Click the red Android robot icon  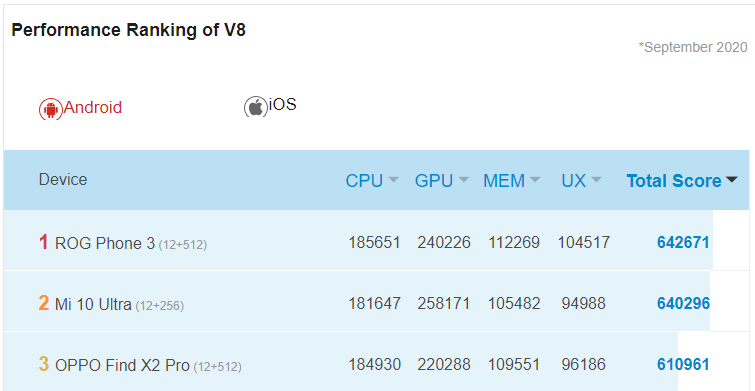[51, 109]
